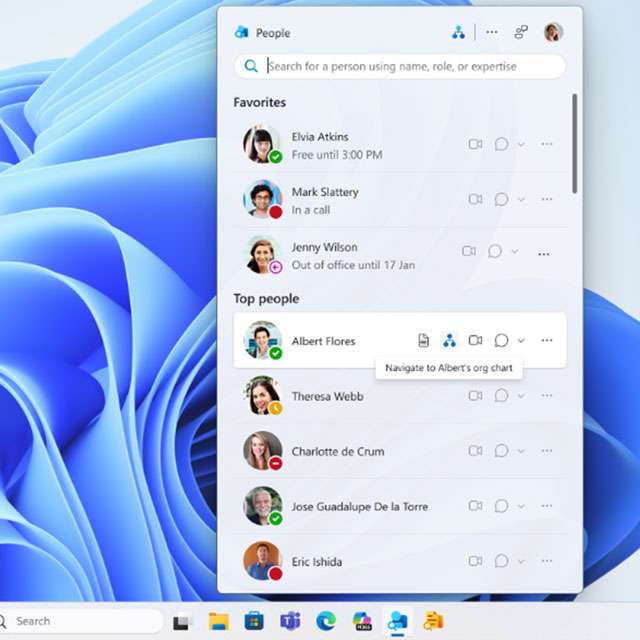Start video call with Elvia Atkins
Screen dimensions: 640x640
click(475, 144)
